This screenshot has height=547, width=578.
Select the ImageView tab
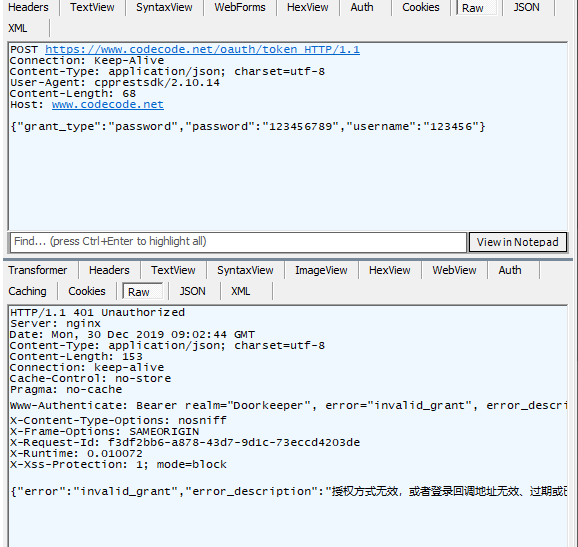point(321,270)
